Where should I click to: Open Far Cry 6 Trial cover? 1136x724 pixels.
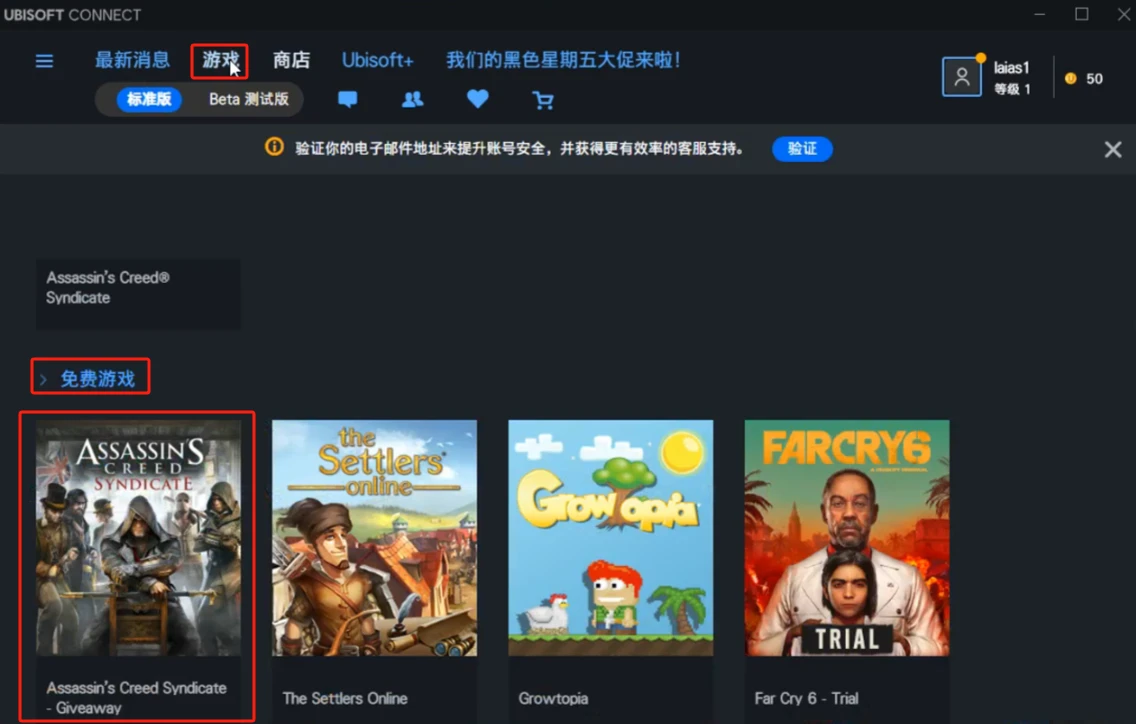click(847, 538)
